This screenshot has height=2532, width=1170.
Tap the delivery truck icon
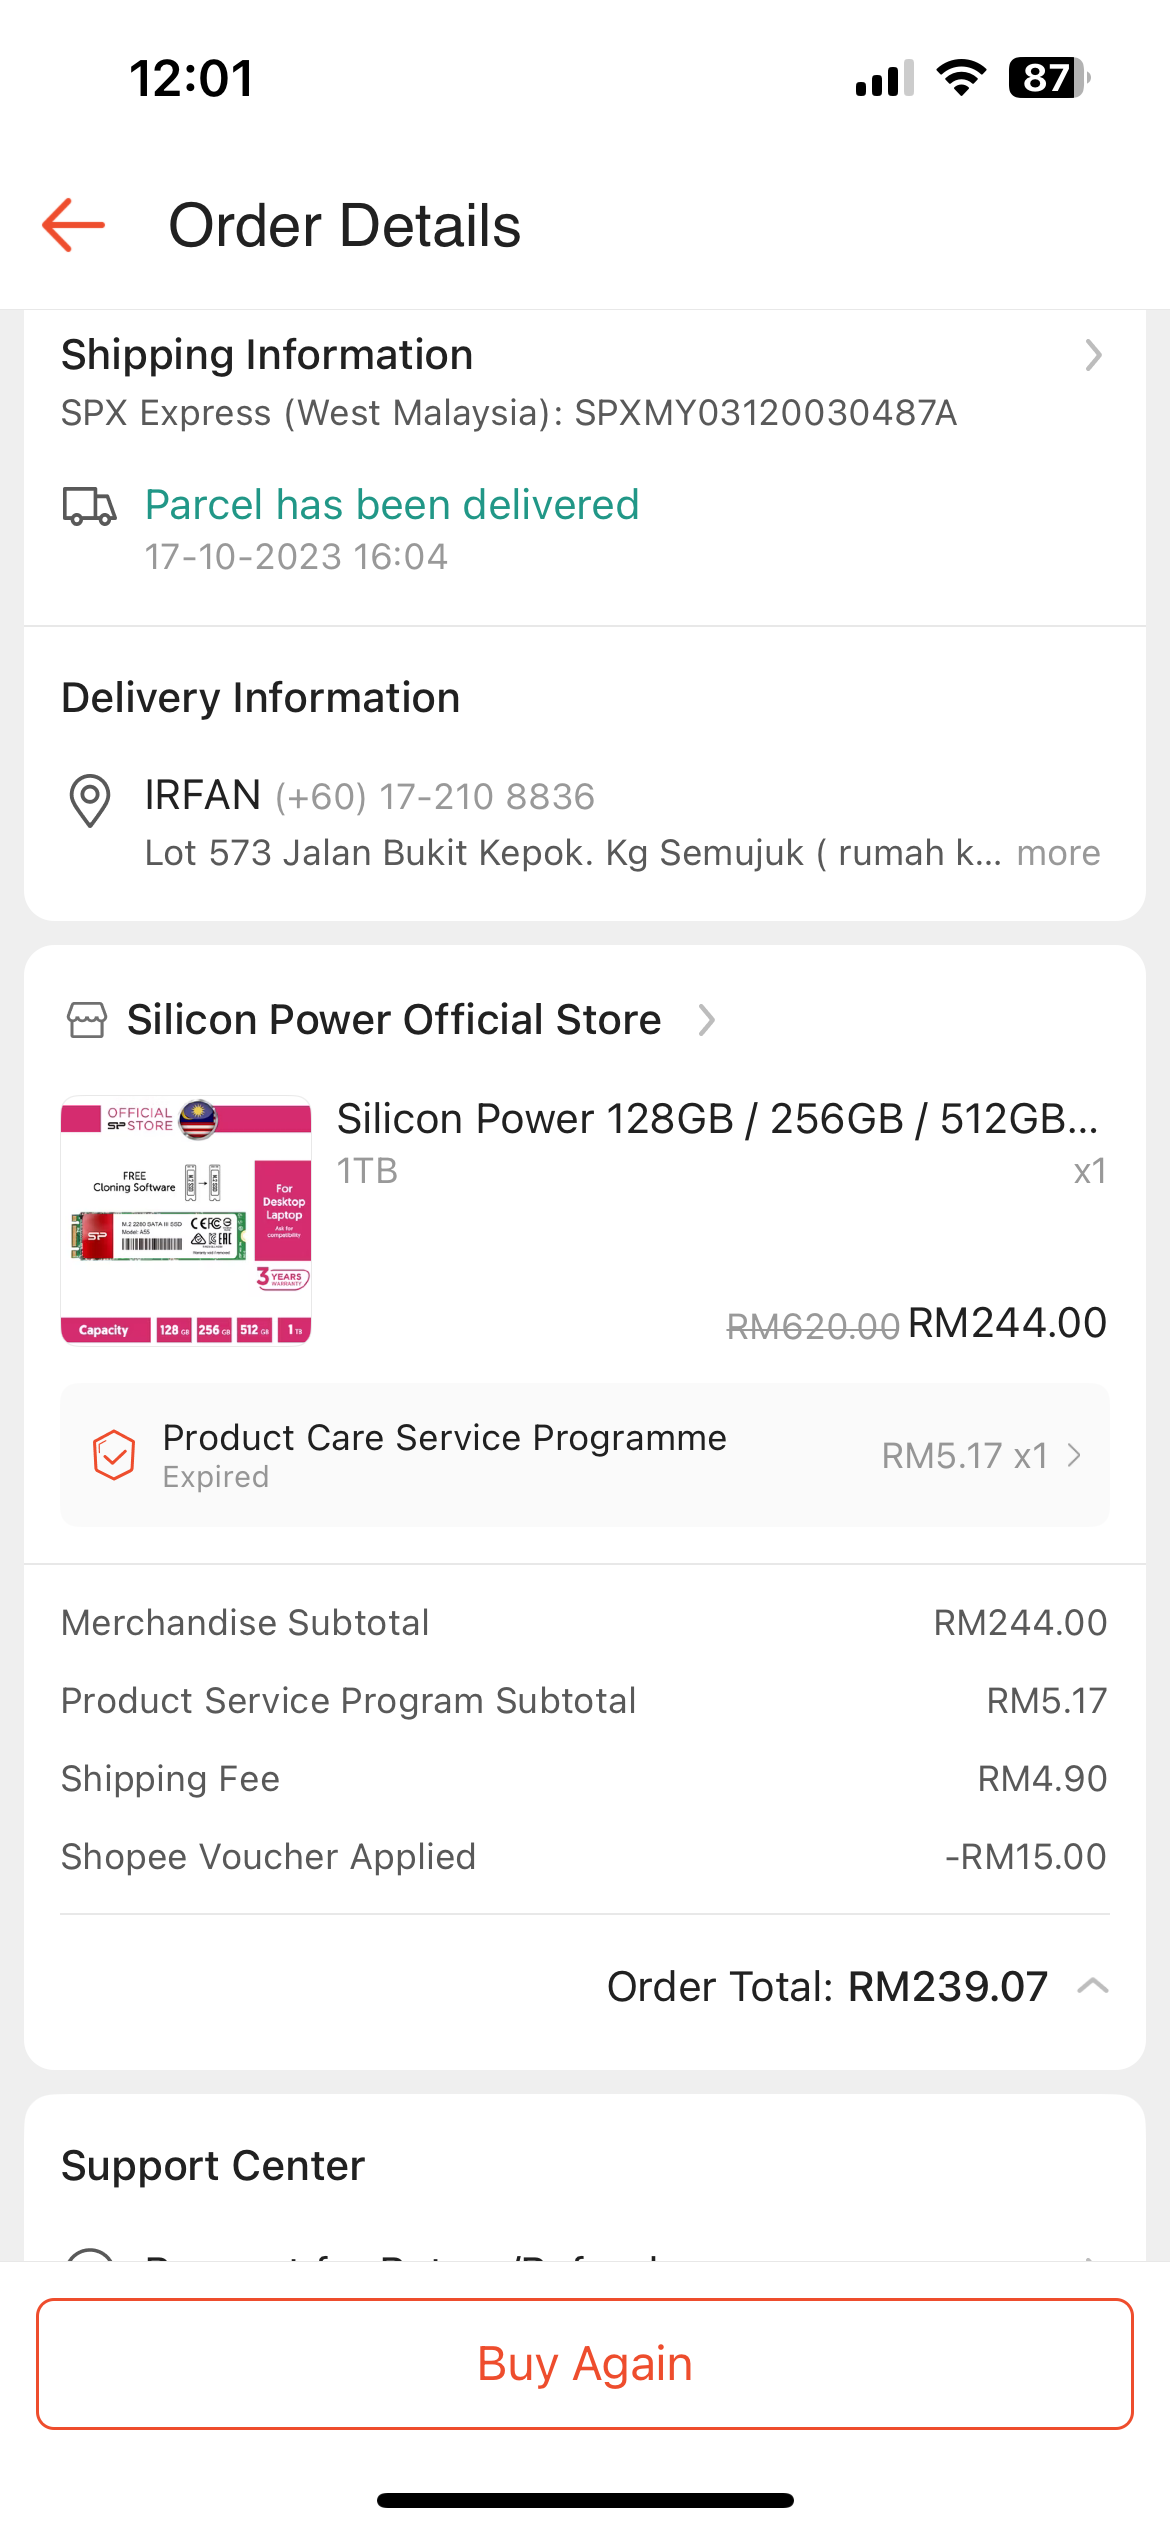[89, 507]
